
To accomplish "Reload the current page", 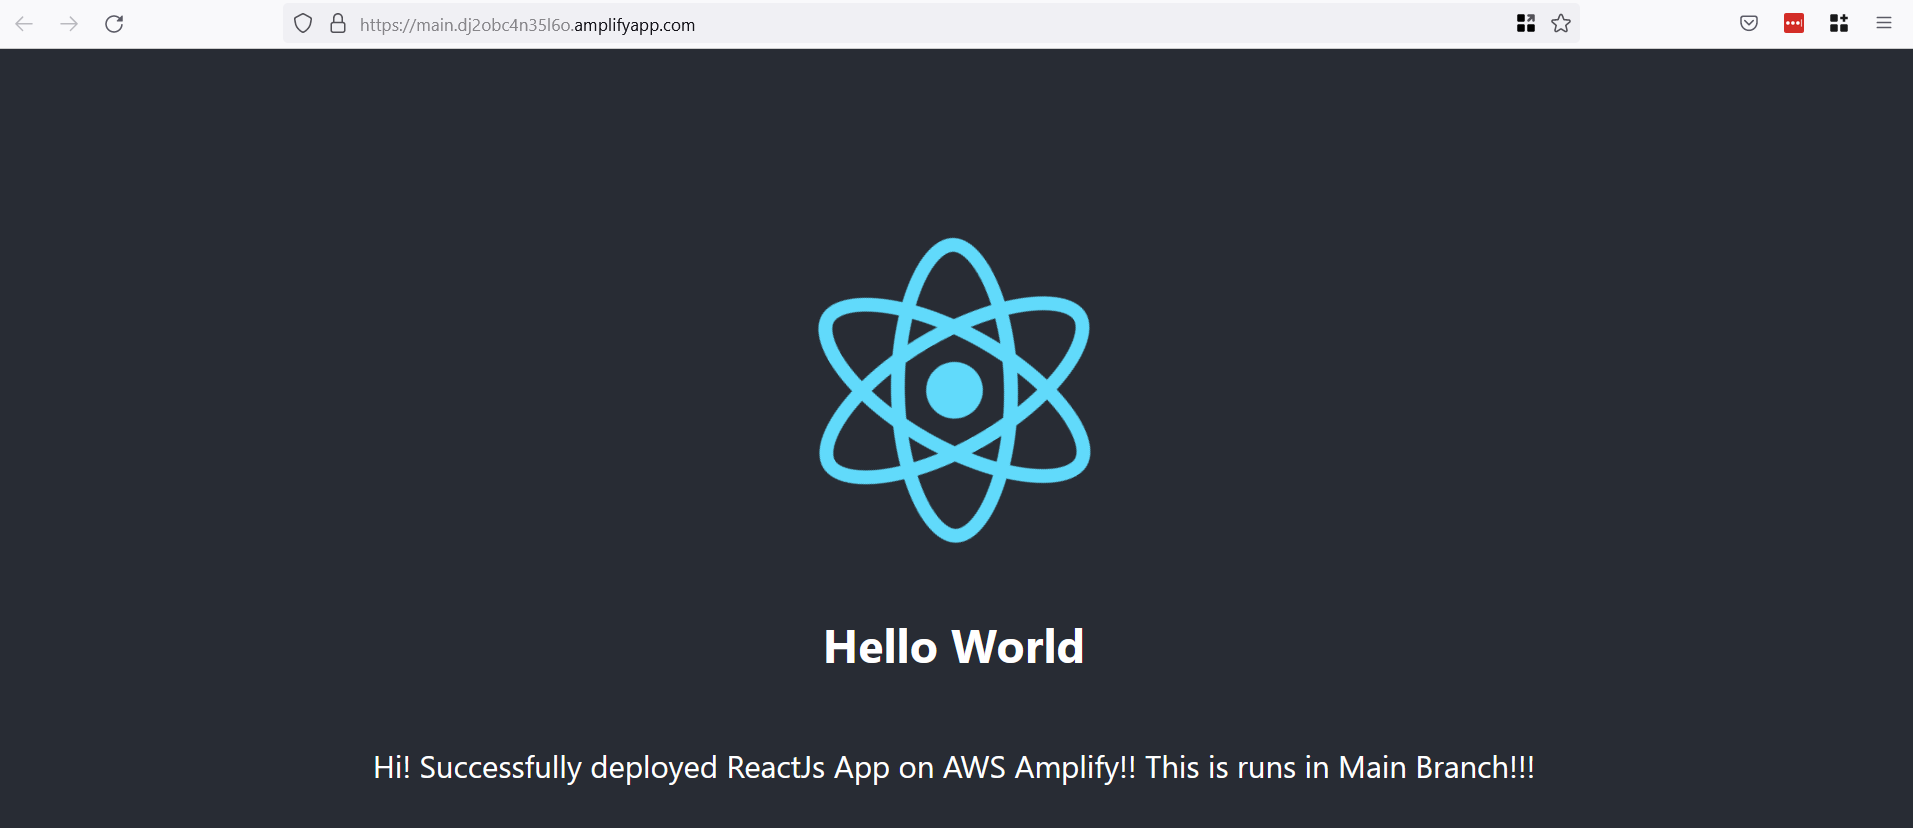I will pos(114,24).
